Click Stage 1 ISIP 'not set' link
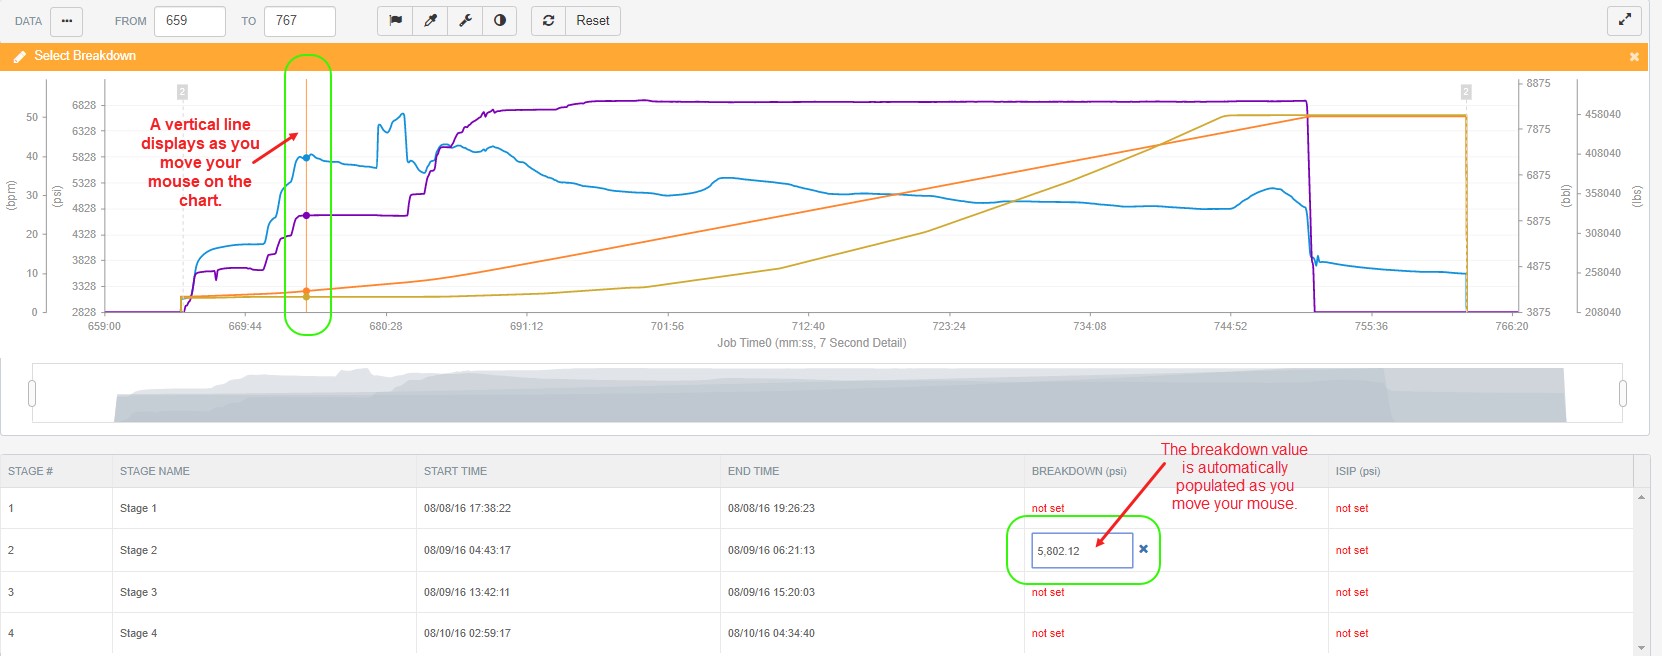 [1352, 508]
